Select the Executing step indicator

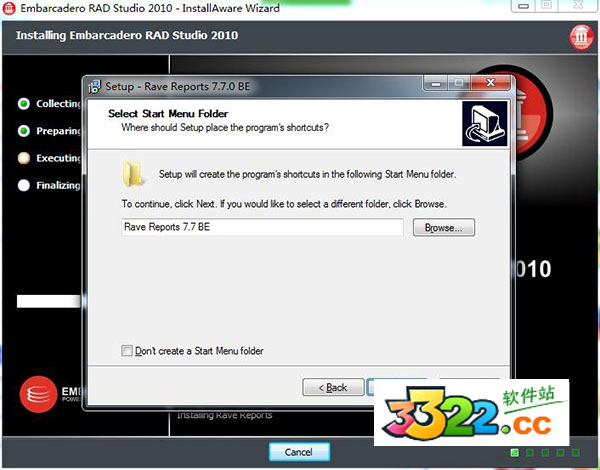pyautogui.click(x=24, y=158)
